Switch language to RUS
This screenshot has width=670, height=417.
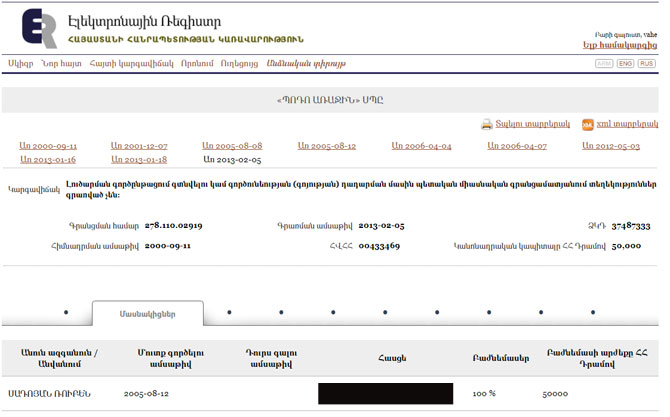[646, 64]
